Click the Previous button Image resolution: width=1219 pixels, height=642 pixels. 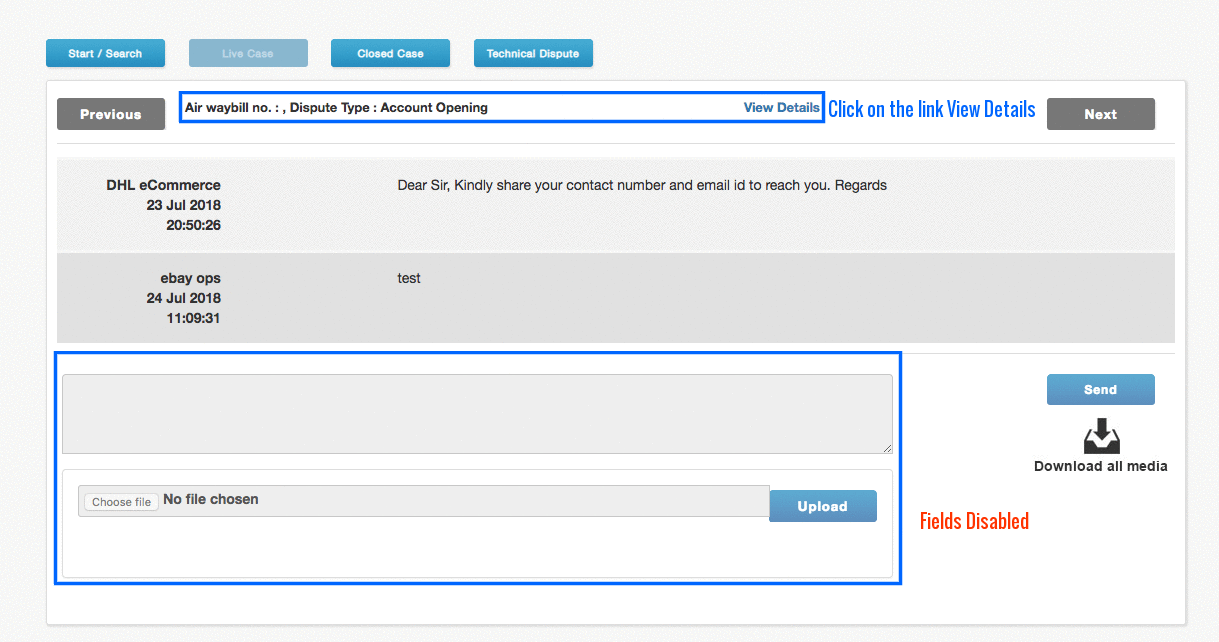(110, 113)
